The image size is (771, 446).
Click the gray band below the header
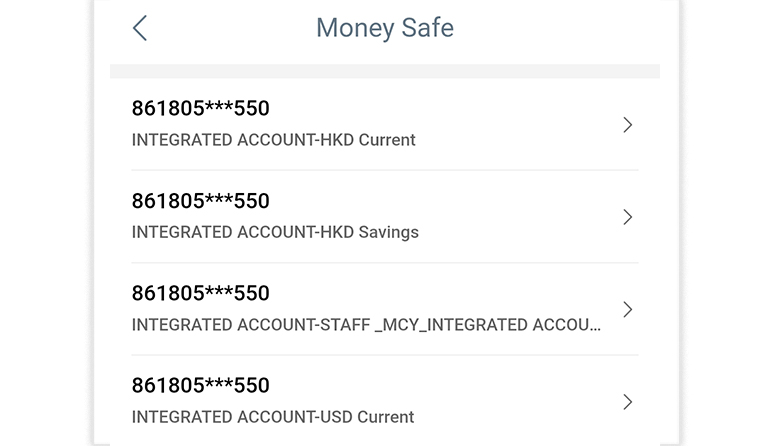(385, 71)
